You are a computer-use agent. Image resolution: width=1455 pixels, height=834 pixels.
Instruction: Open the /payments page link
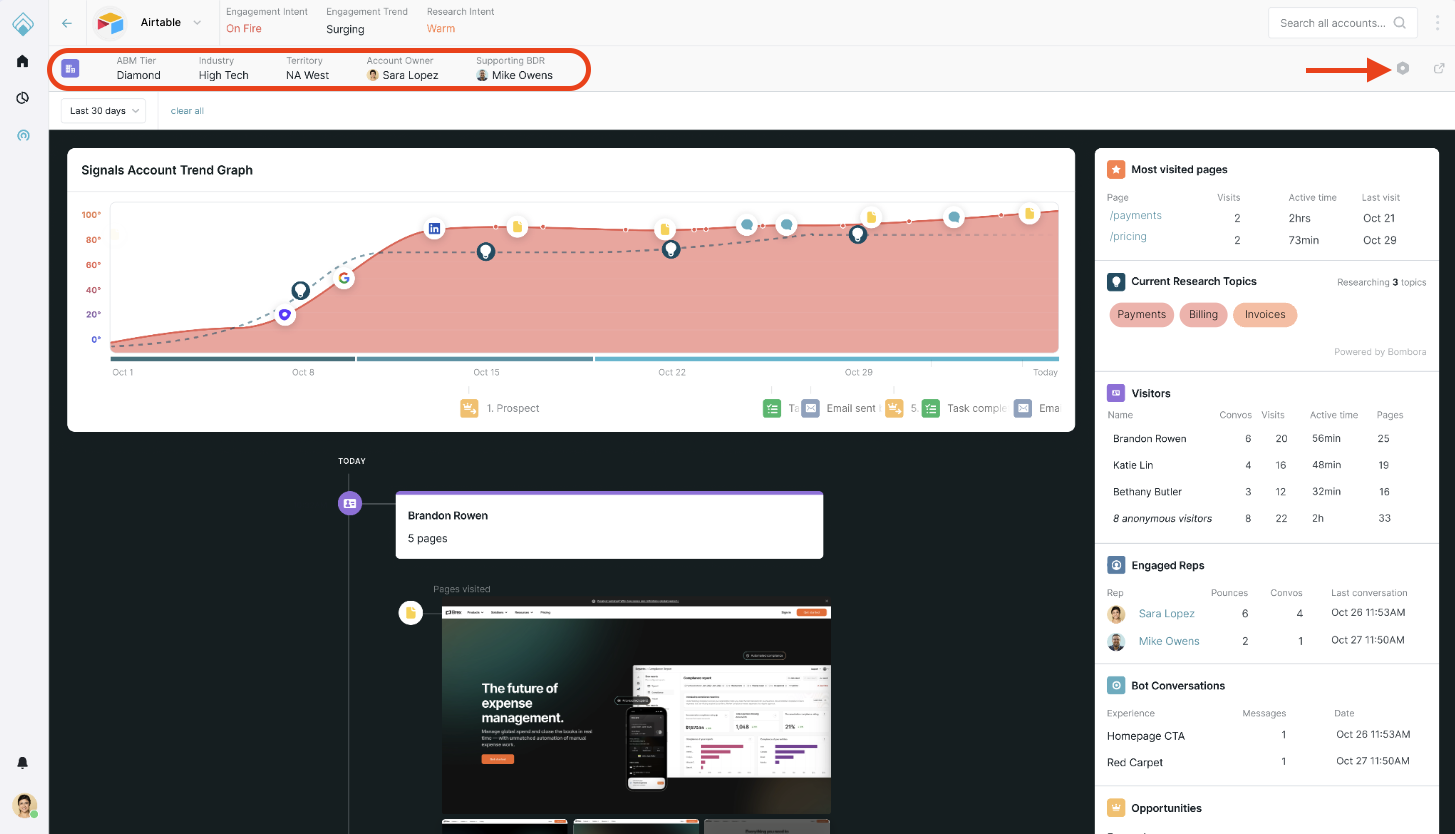click(x=1135, y=215)
